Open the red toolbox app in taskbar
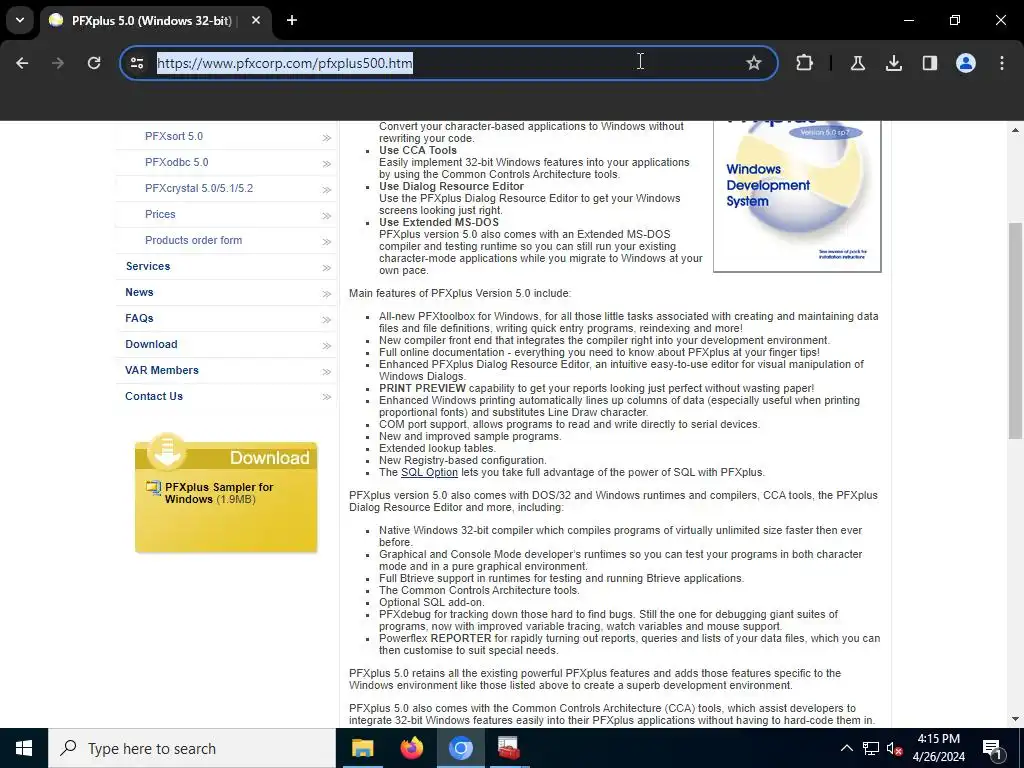 509,748
